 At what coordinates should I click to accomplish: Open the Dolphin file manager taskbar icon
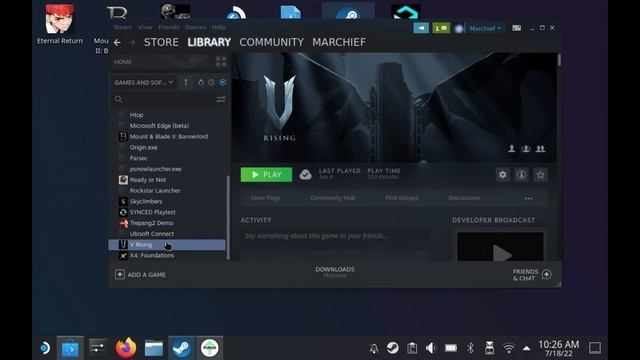coord(154,349)
